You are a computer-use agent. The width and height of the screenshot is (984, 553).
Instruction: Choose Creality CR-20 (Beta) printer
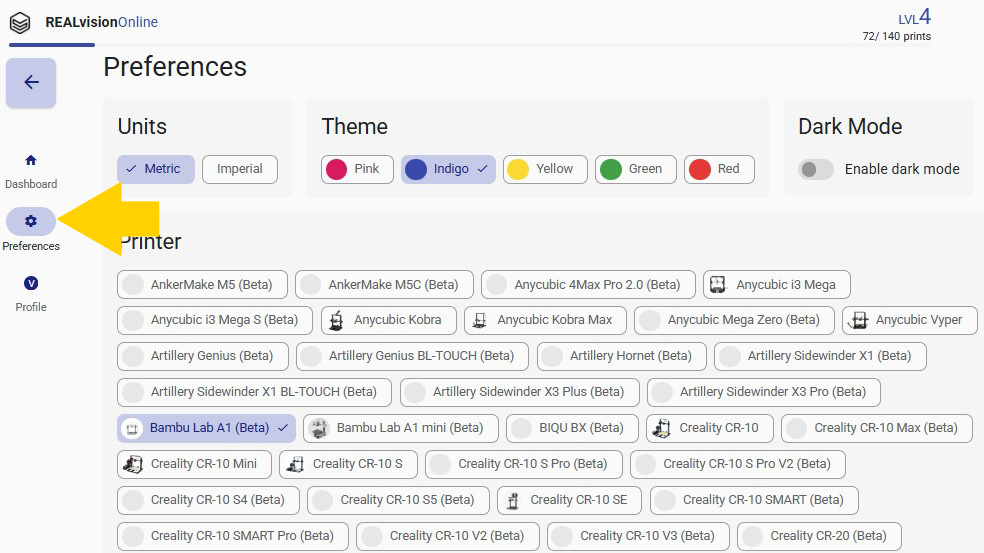[820, 536]
